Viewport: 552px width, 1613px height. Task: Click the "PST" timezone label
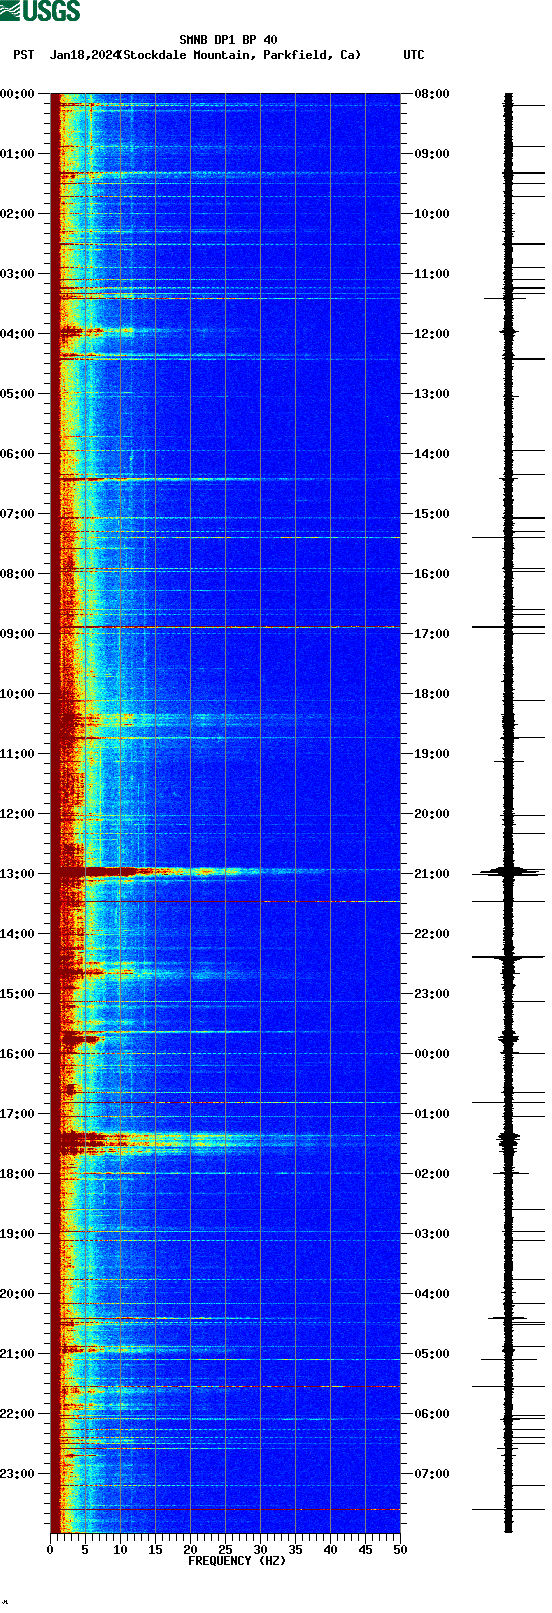click(23, 55)
